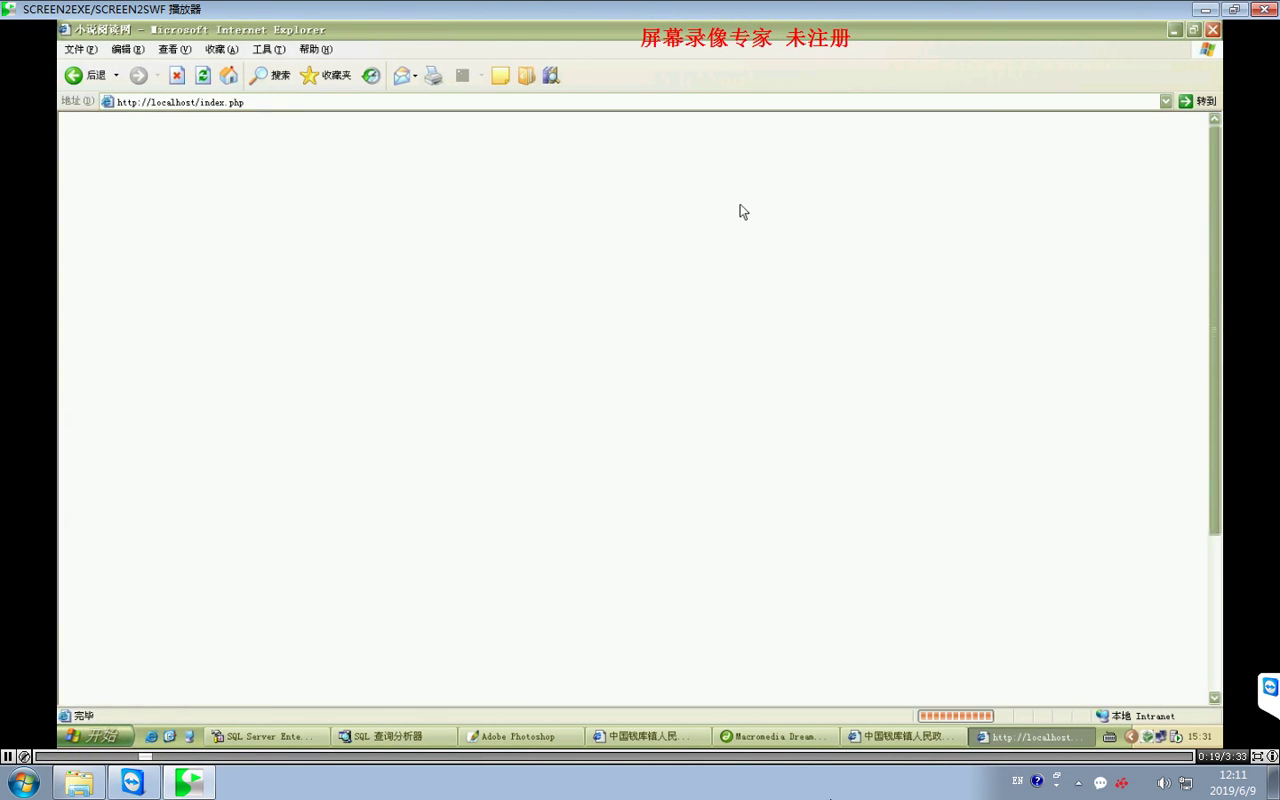
Task: Click the EN language indicator in tray
Action: tap(1018, 781)
